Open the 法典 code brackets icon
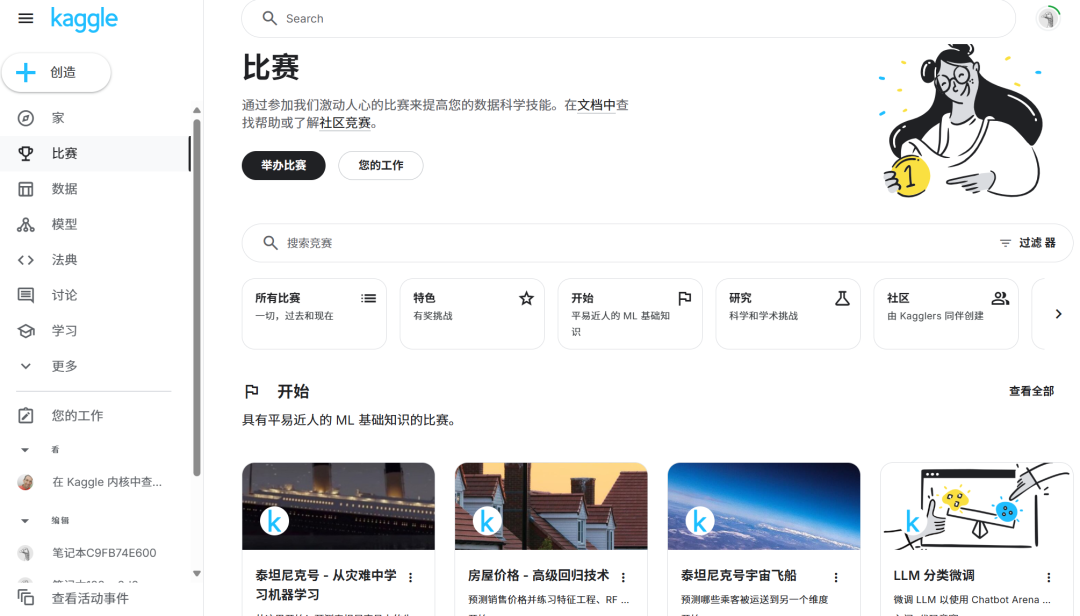Viewport: 1080px width, 616px height. coord(25,260)
